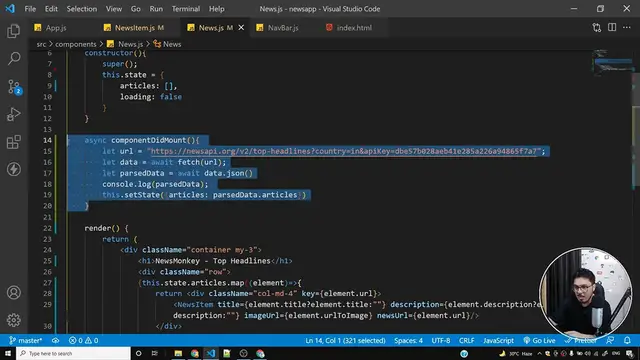Click 'render()' text on line 22
Screen dimensions: 640x360
coord(102,228)
